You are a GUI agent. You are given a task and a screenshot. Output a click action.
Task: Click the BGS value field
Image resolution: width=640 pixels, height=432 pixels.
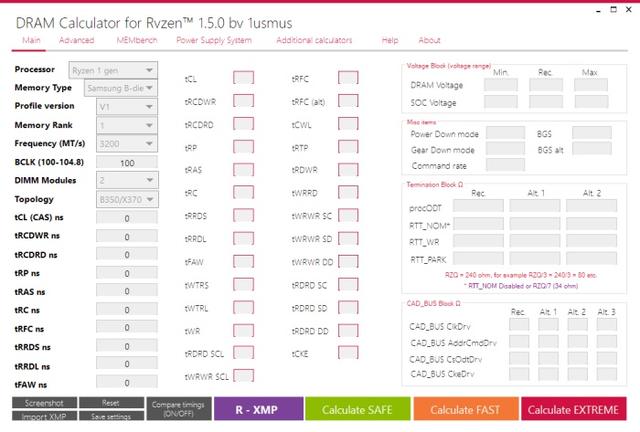coord(592,133)
